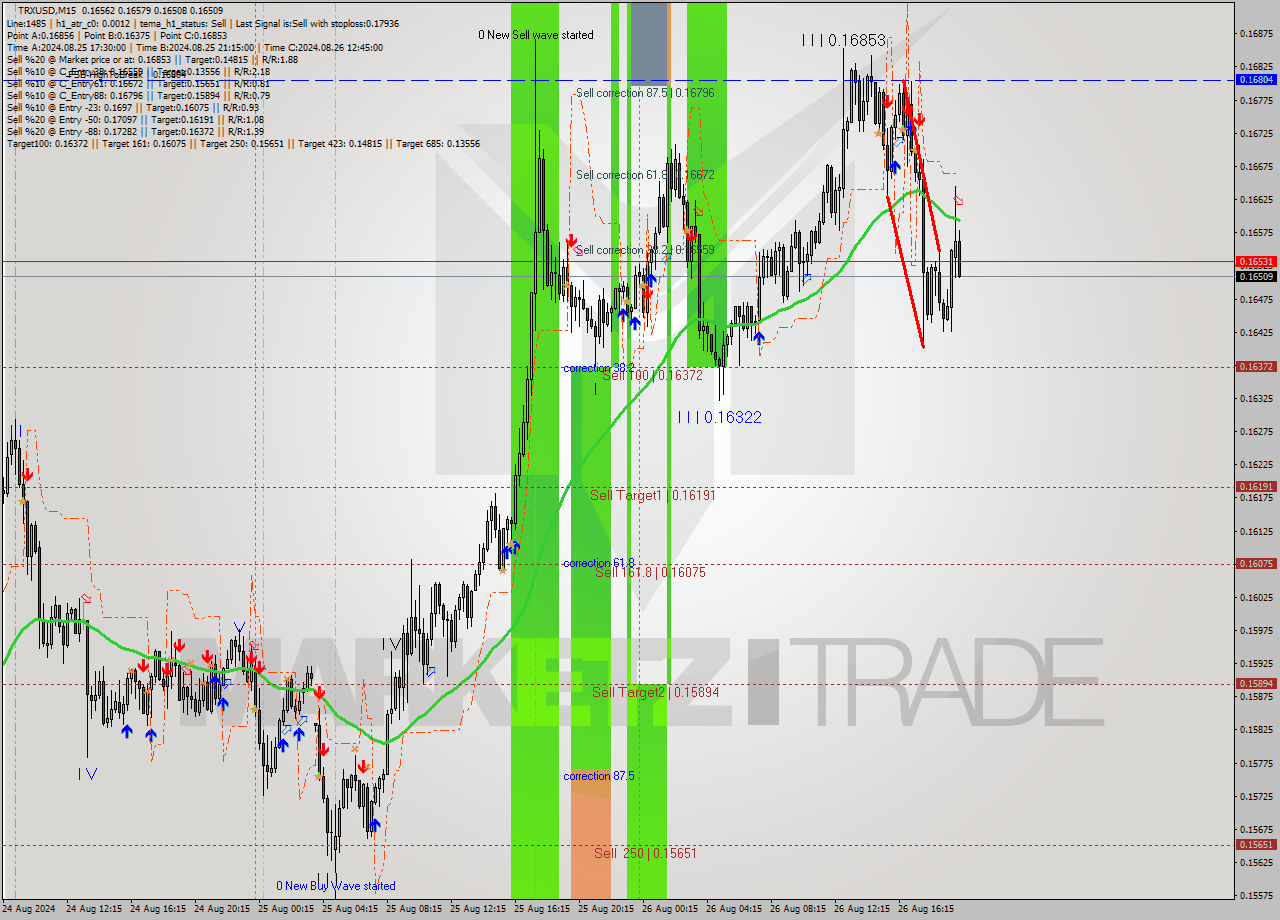Click the 0.16531 price tag on axis
The width and height of the screenshot is (1280, 920).
[x=1256, y=261]
